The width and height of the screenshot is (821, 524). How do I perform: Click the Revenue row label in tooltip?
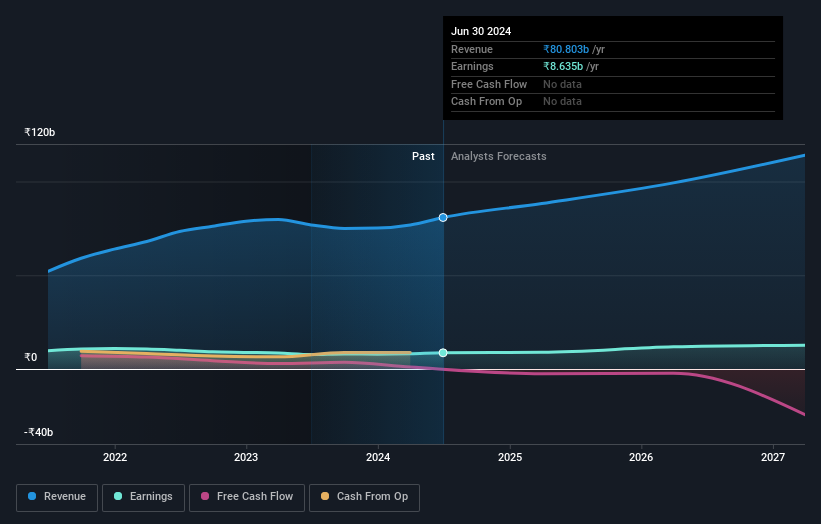[x=472, y=49]
